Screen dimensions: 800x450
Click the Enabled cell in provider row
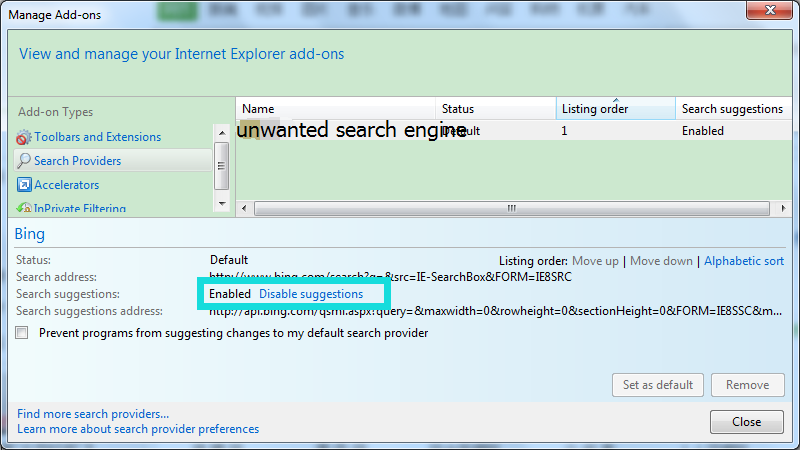click(x=703, y=131)
